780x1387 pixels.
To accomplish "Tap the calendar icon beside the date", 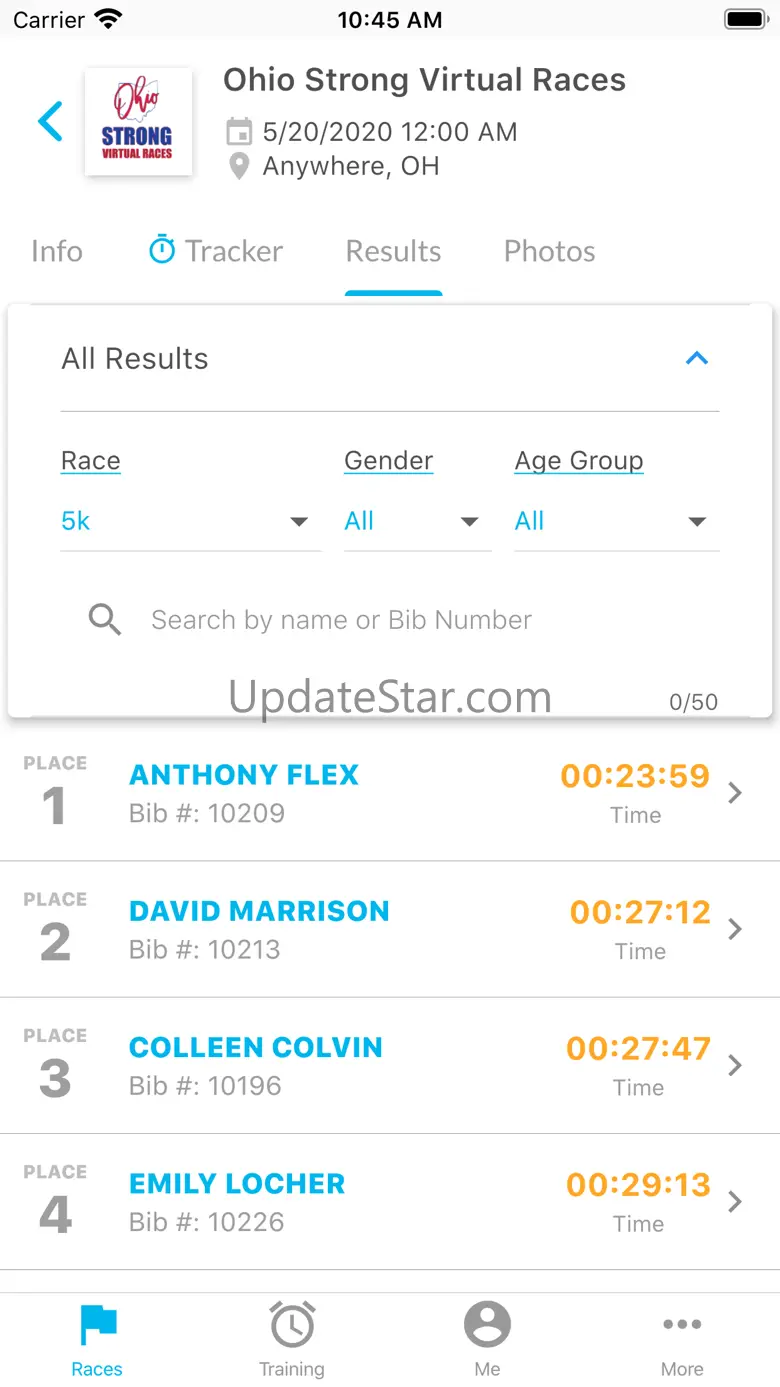I will (239, 131).
